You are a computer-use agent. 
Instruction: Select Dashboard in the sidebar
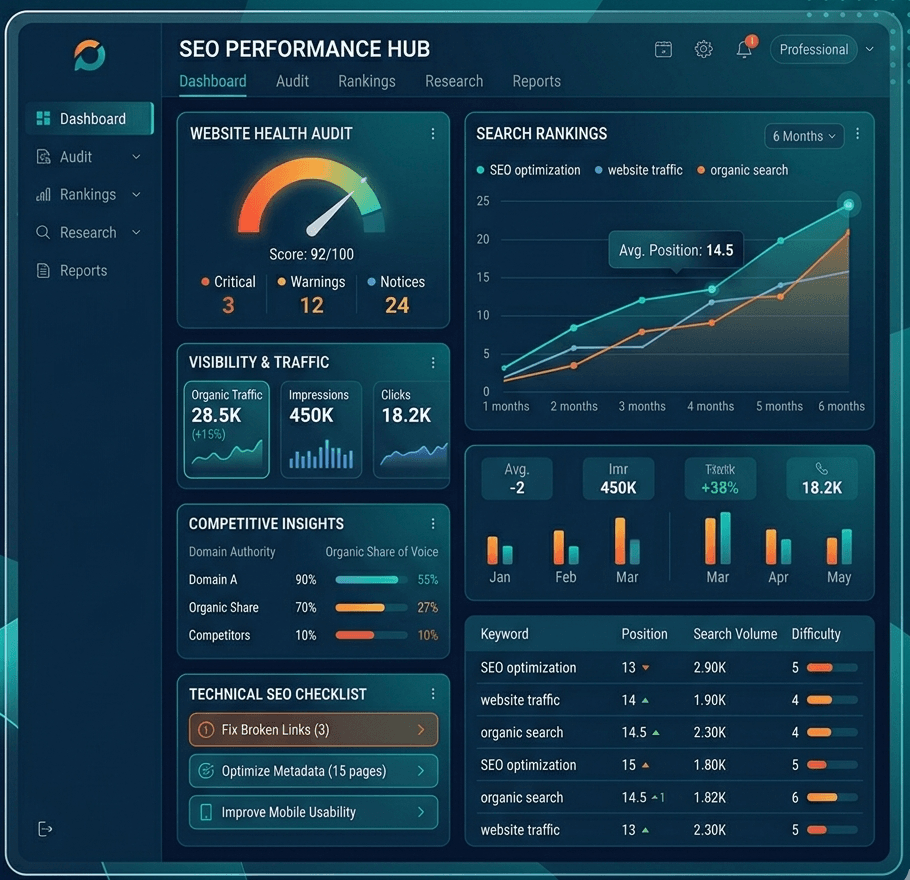[89, 118]
